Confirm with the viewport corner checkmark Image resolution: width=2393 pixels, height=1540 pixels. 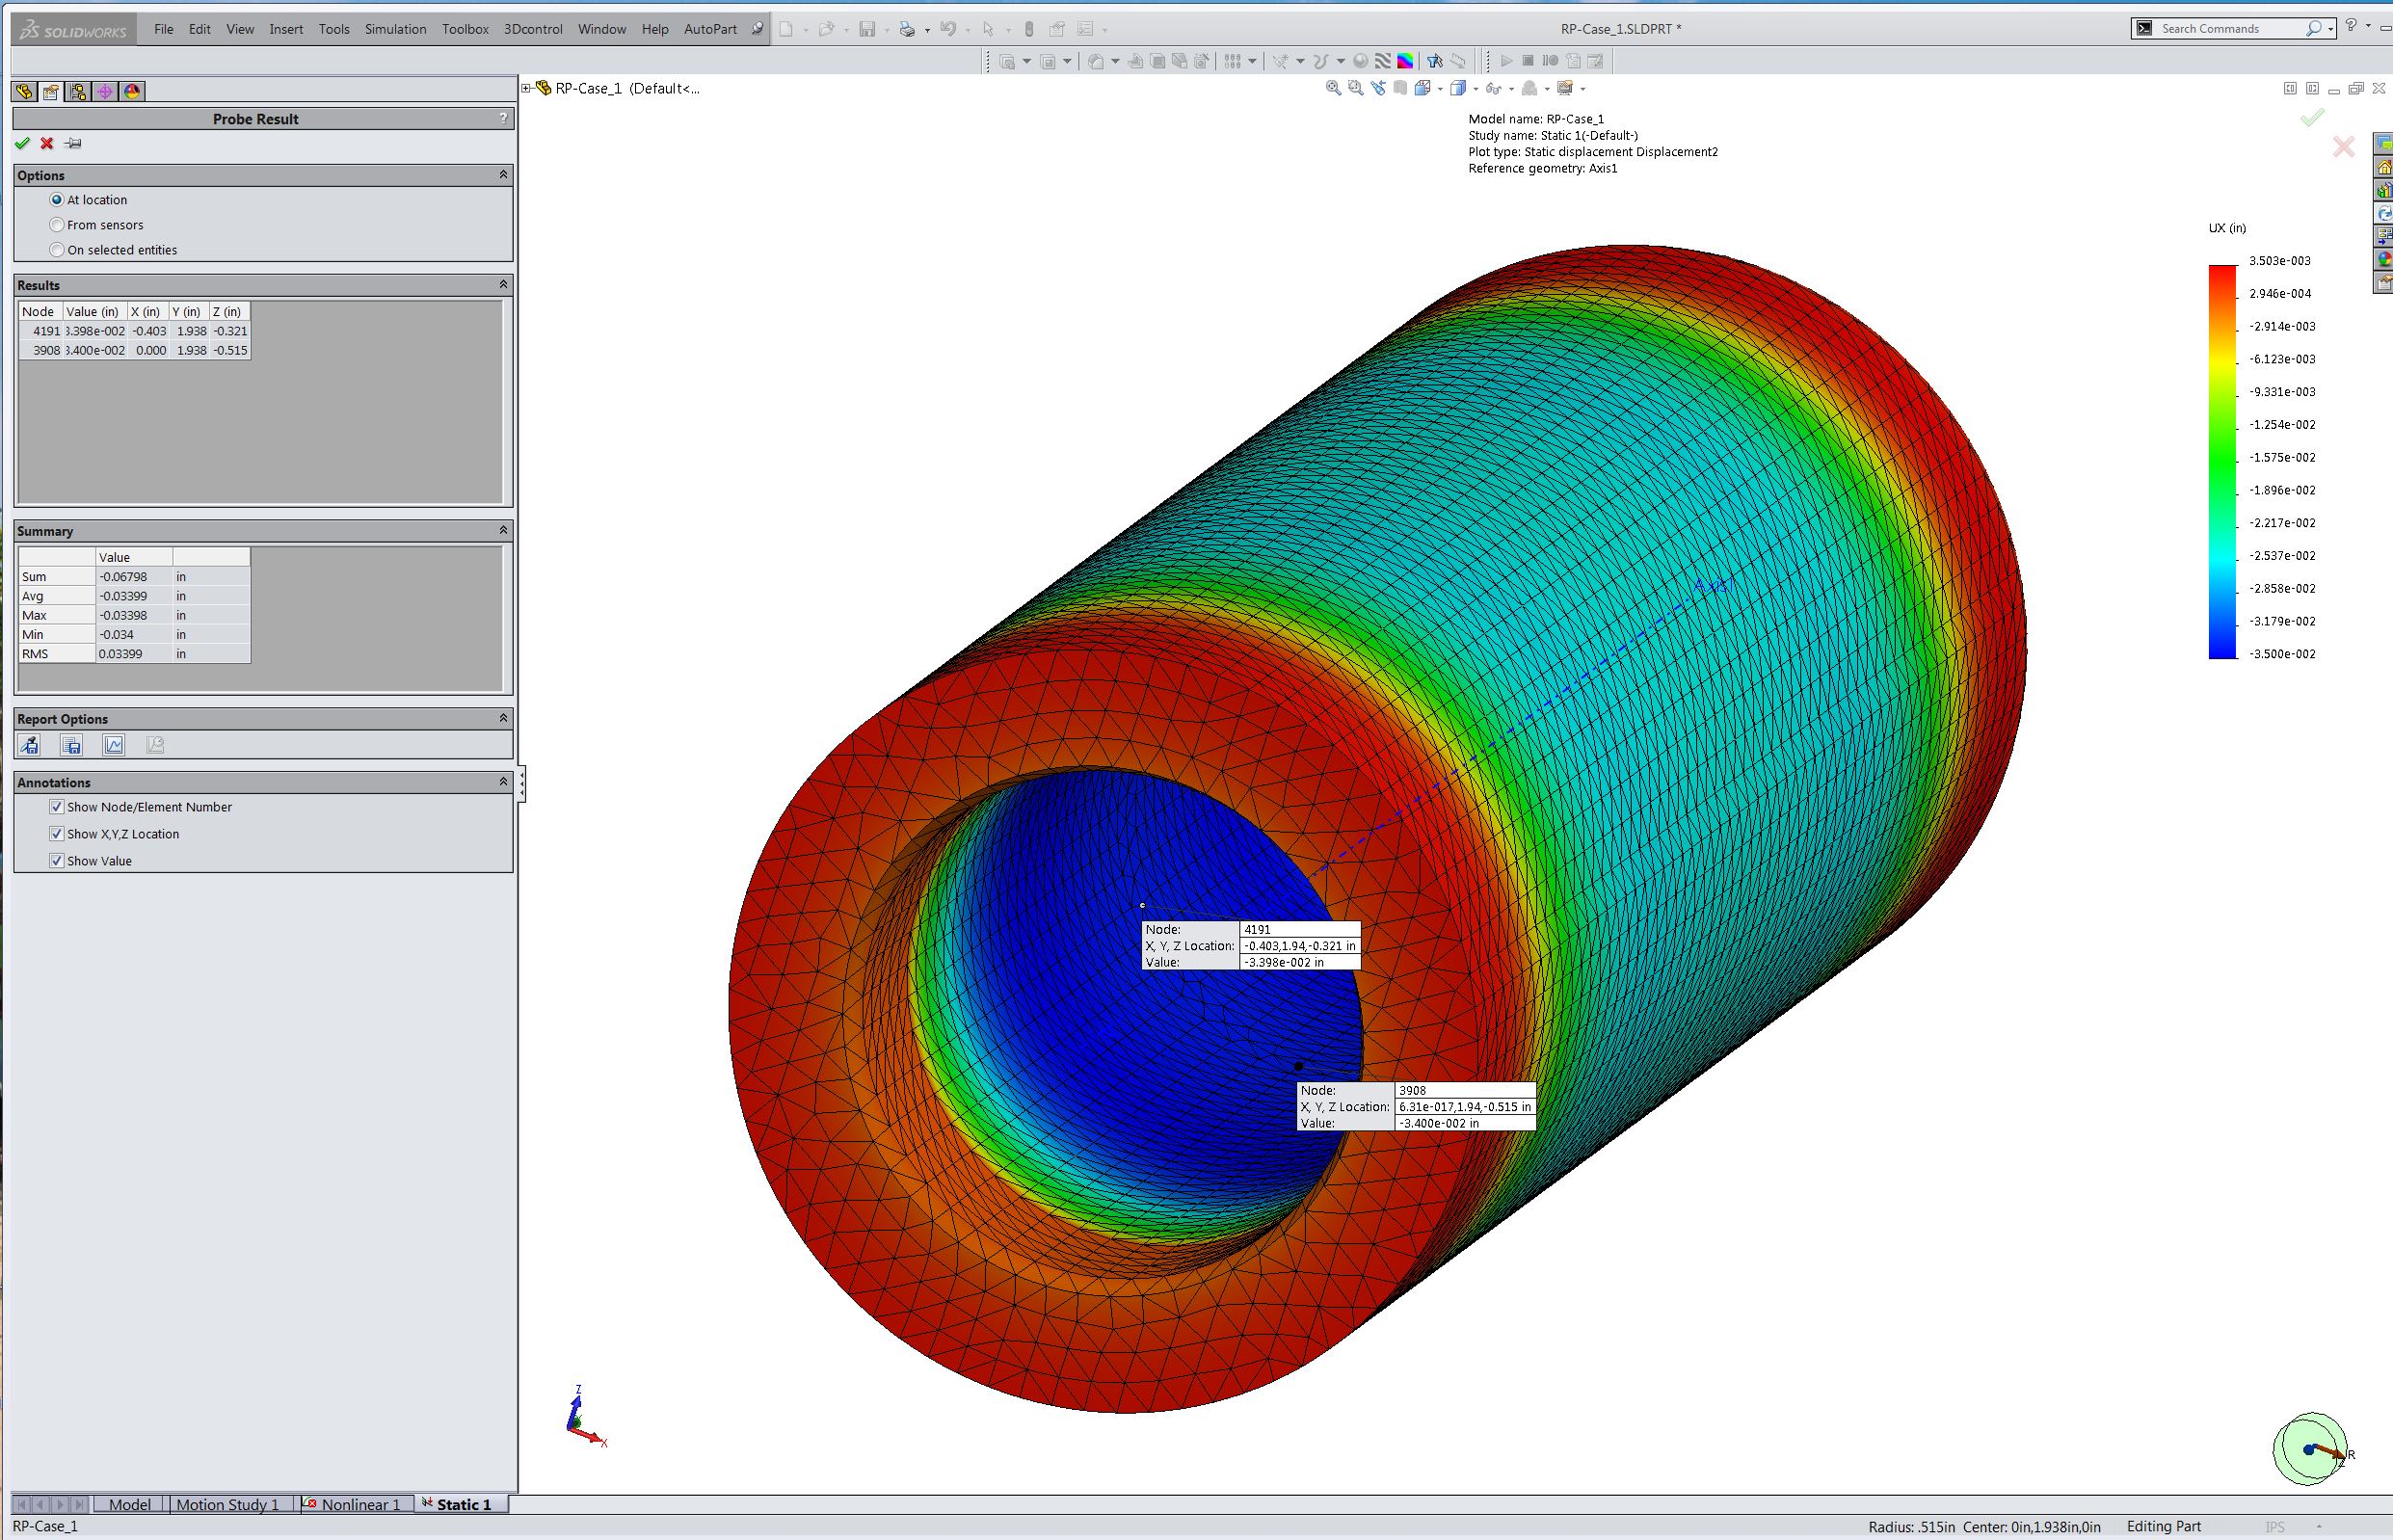point(2311,118)
